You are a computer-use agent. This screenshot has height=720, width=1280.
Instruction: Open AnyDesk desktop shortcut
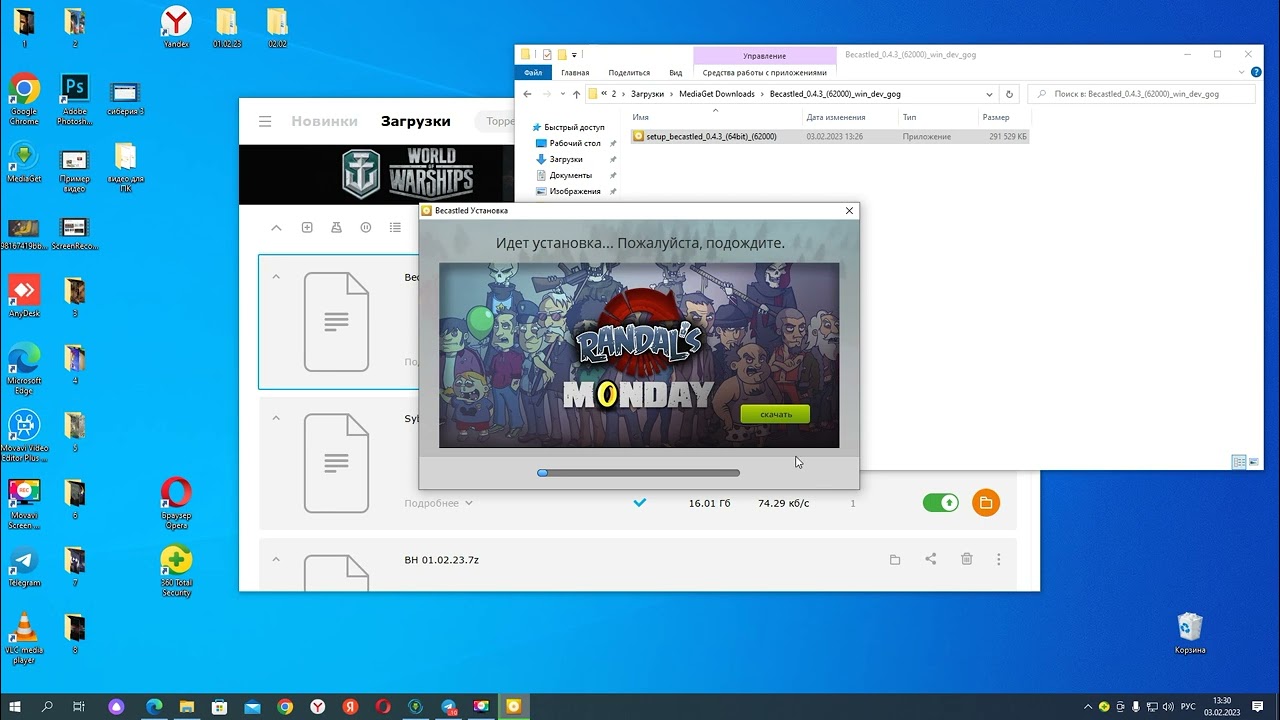pos(24,296)
